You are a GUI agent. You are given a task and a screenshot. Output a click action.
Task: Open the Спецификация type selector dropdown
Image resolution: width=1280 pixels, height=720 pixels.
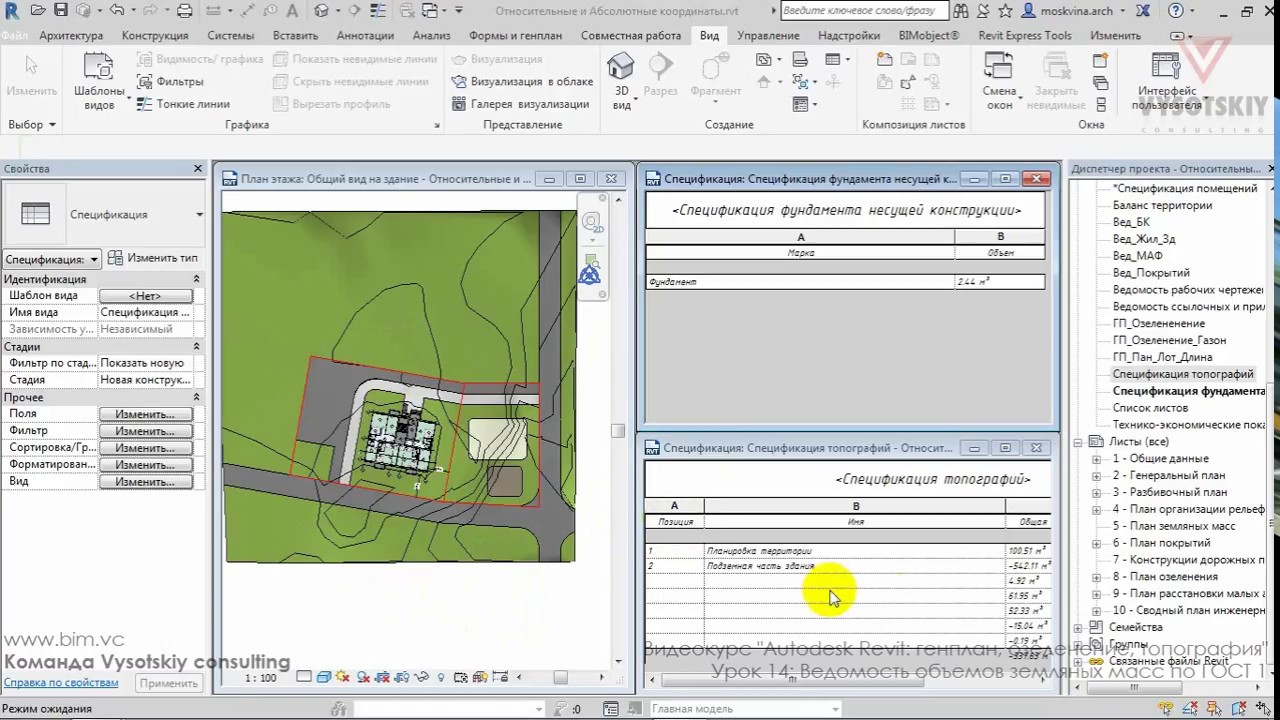(104, 214)
